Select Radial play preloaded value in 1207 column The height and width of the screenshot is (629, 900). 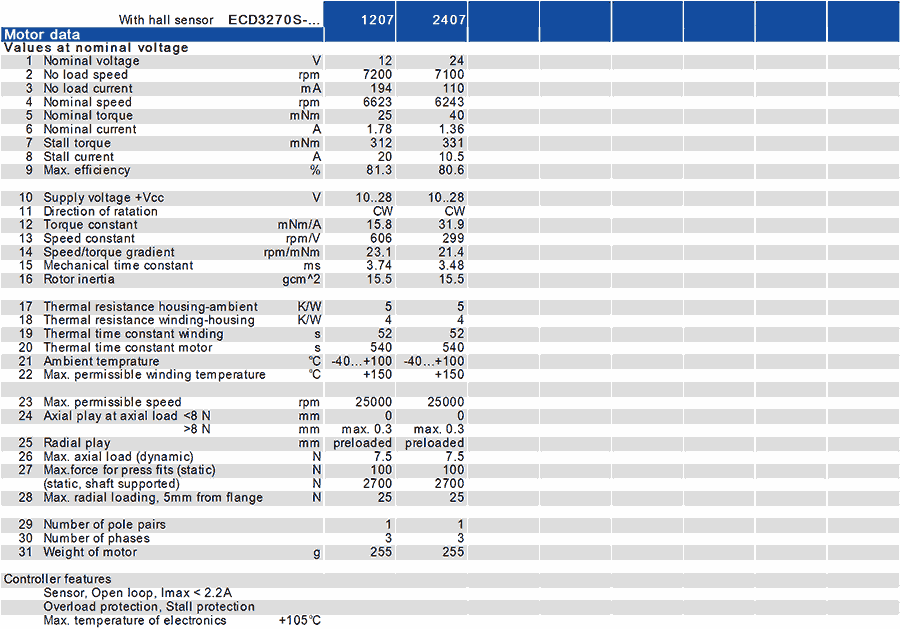(362, 444)
